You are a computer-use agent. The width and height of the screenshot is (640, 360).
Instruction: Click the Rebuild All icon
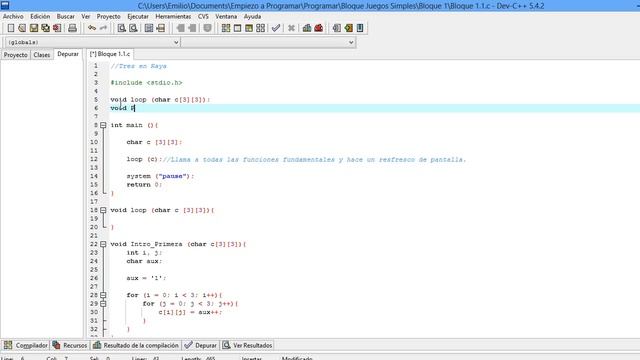(260, 28)
